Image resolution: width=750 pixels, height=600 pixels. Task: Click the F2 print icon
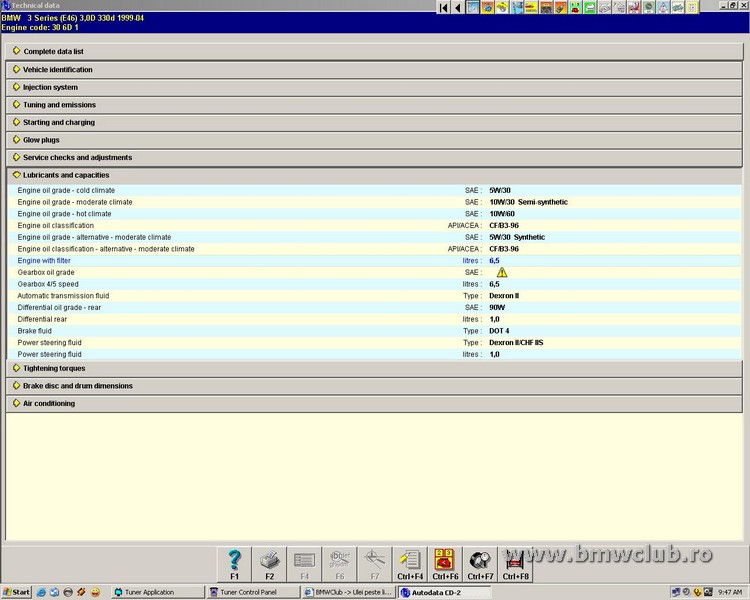tap(270, 562)
